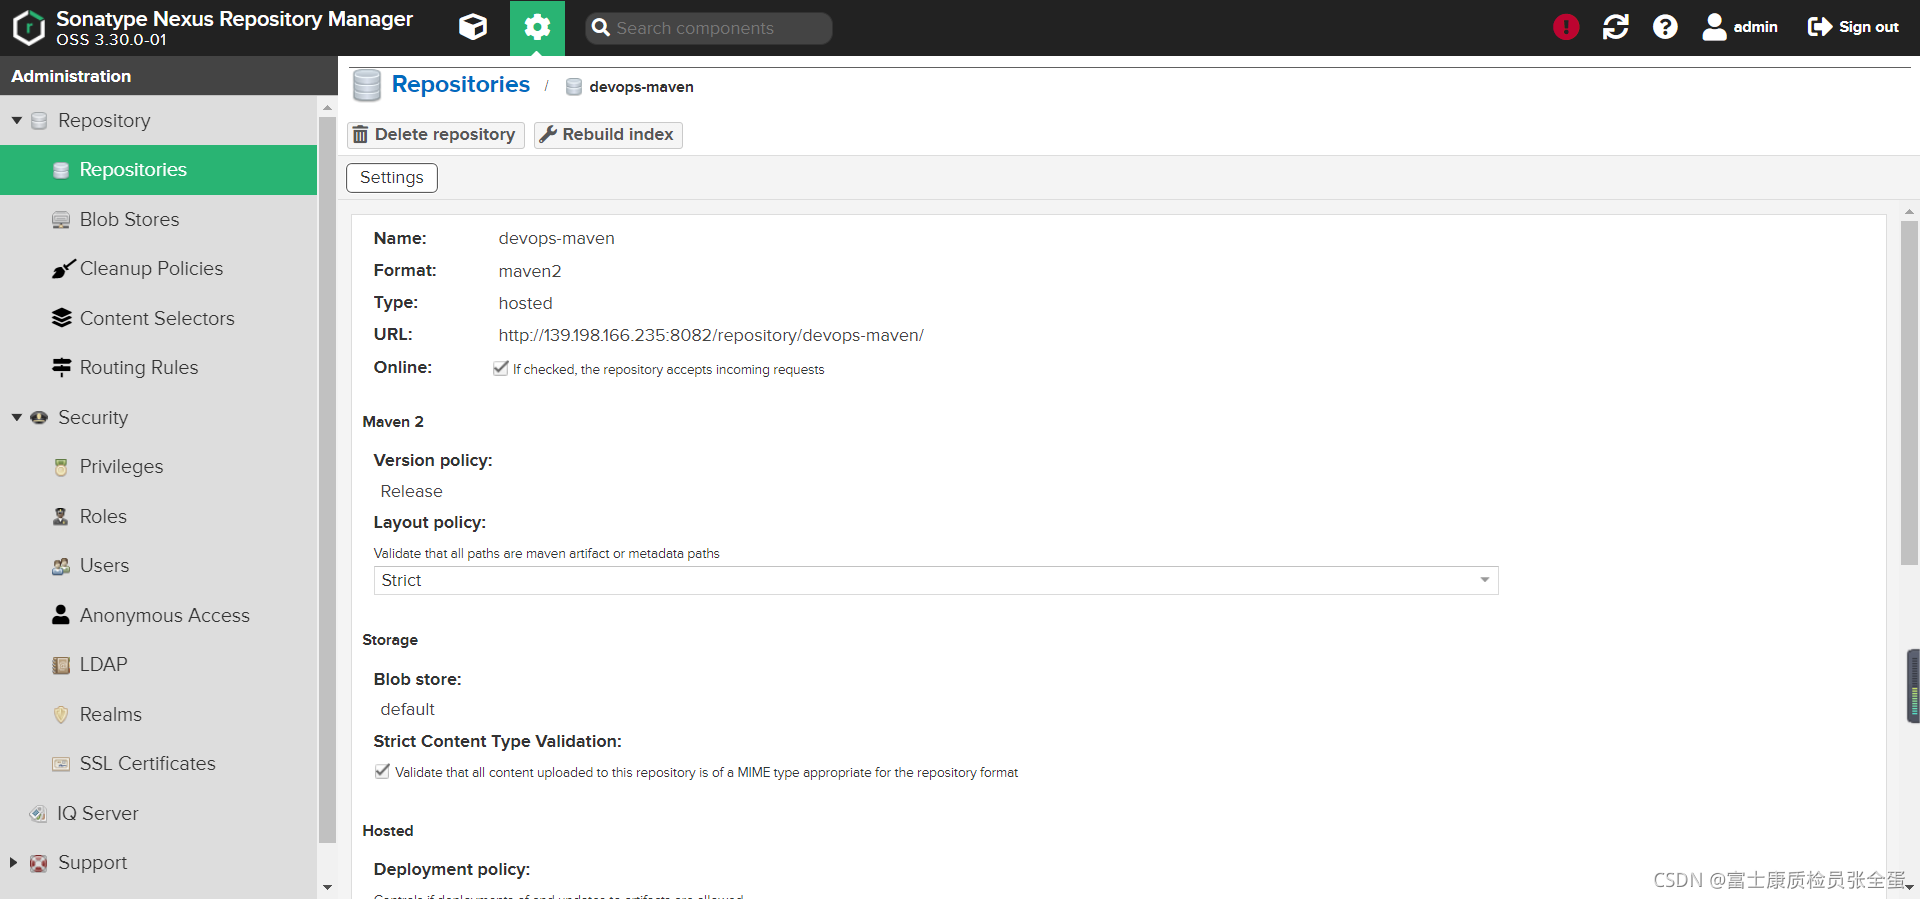Click the Routing Rules signpost icon
This screenshot has width=1920, height=899.
tap(61, 367)
